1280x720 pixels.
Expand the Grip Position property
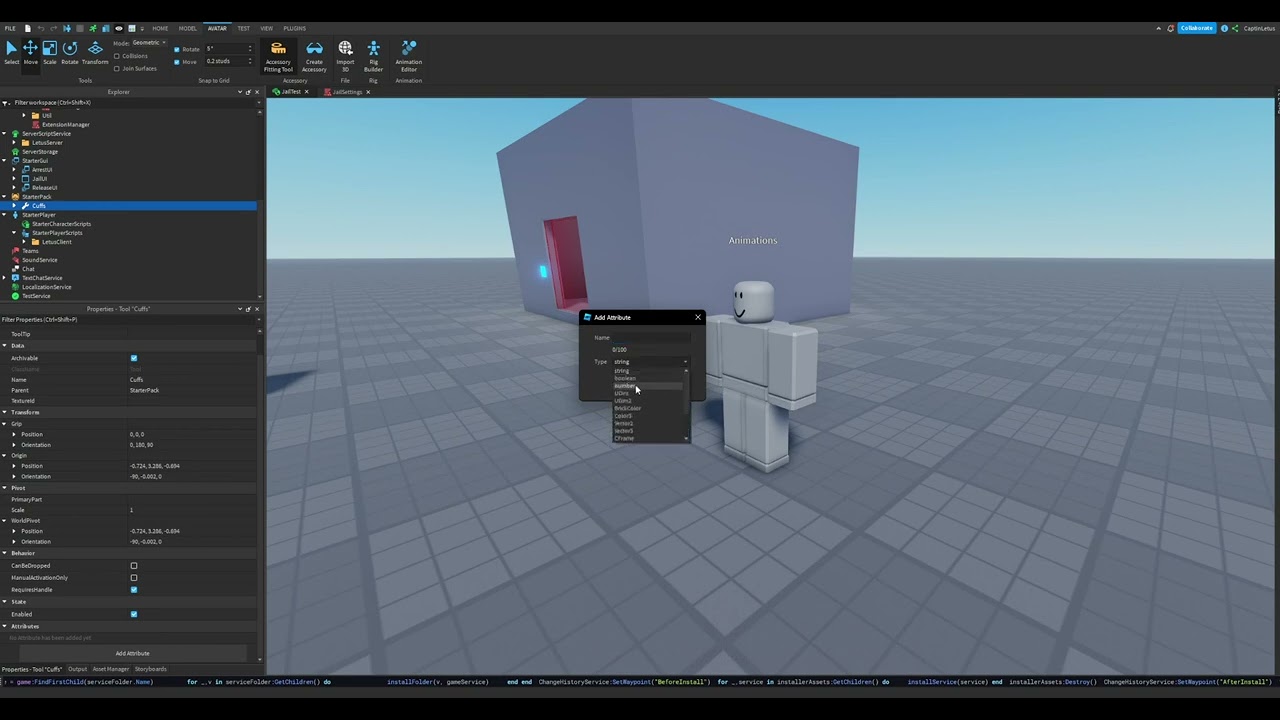tap(14, 434)
